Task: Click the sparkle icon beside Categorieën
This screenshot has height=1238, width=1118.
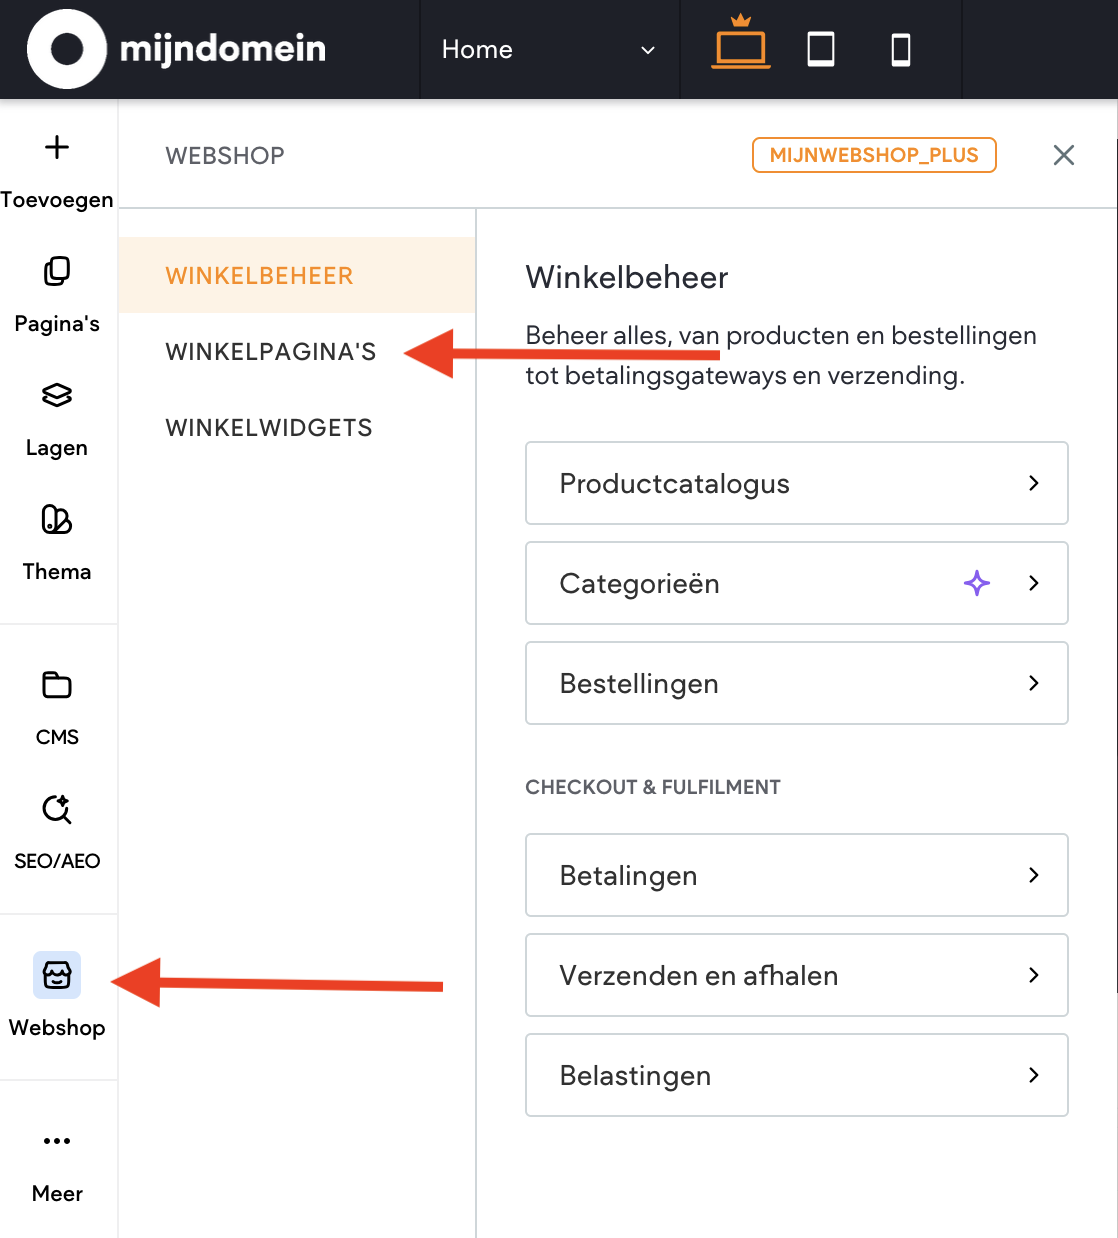Action: coord(977,583)
